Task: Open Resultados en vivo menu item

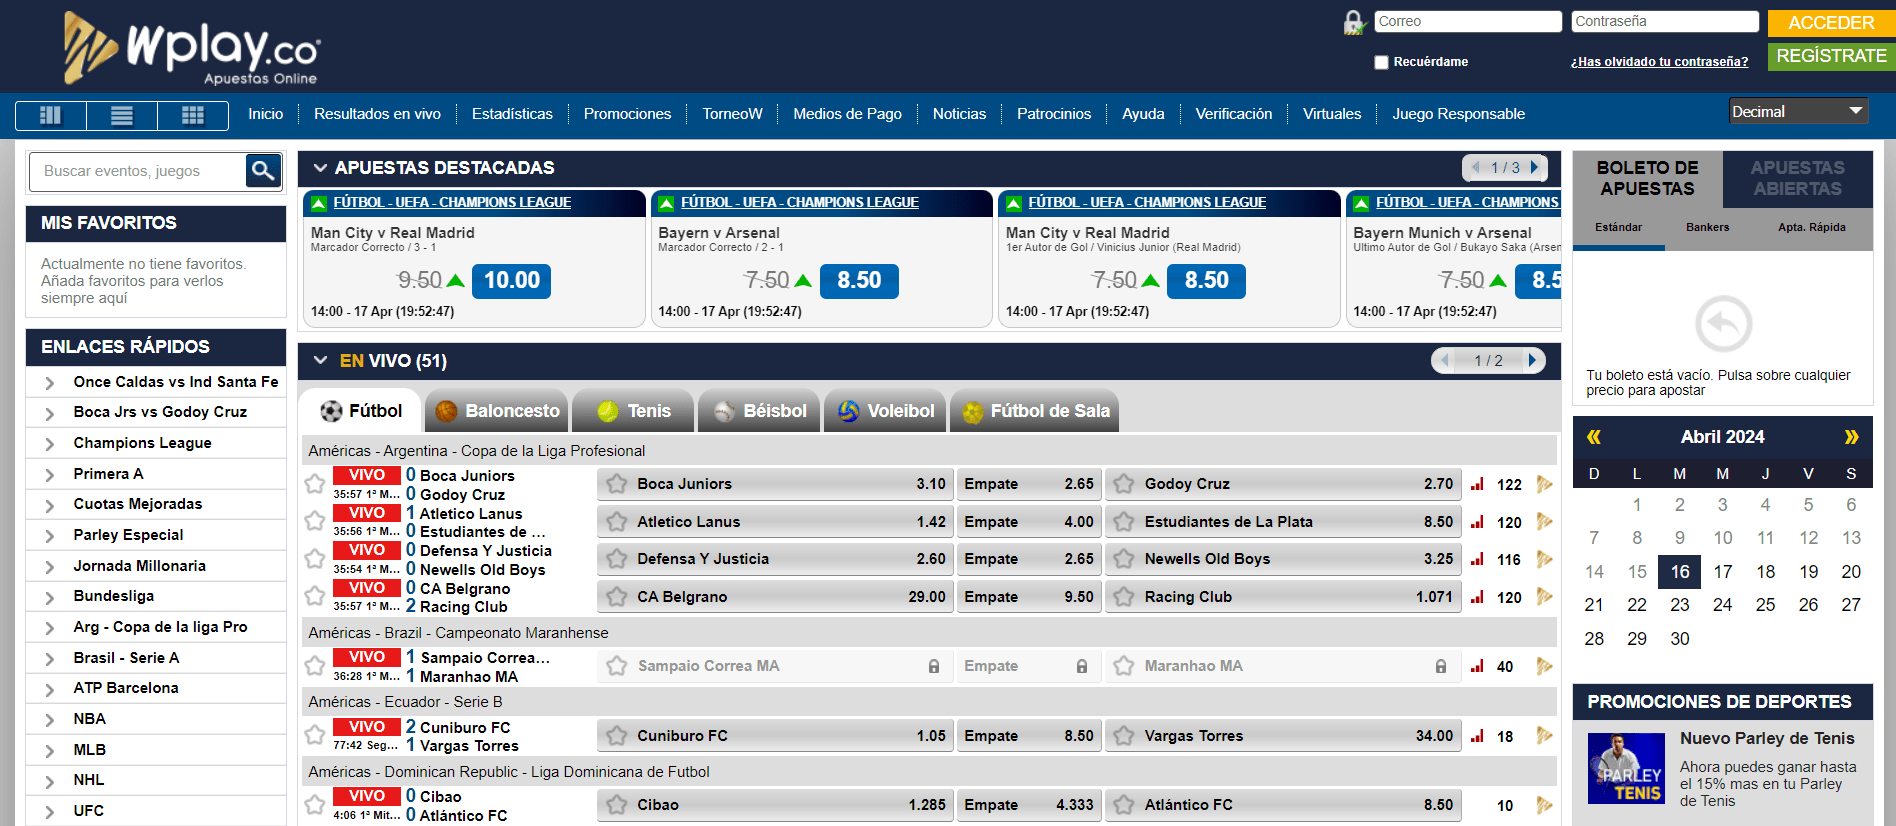Action: (377, 114)
